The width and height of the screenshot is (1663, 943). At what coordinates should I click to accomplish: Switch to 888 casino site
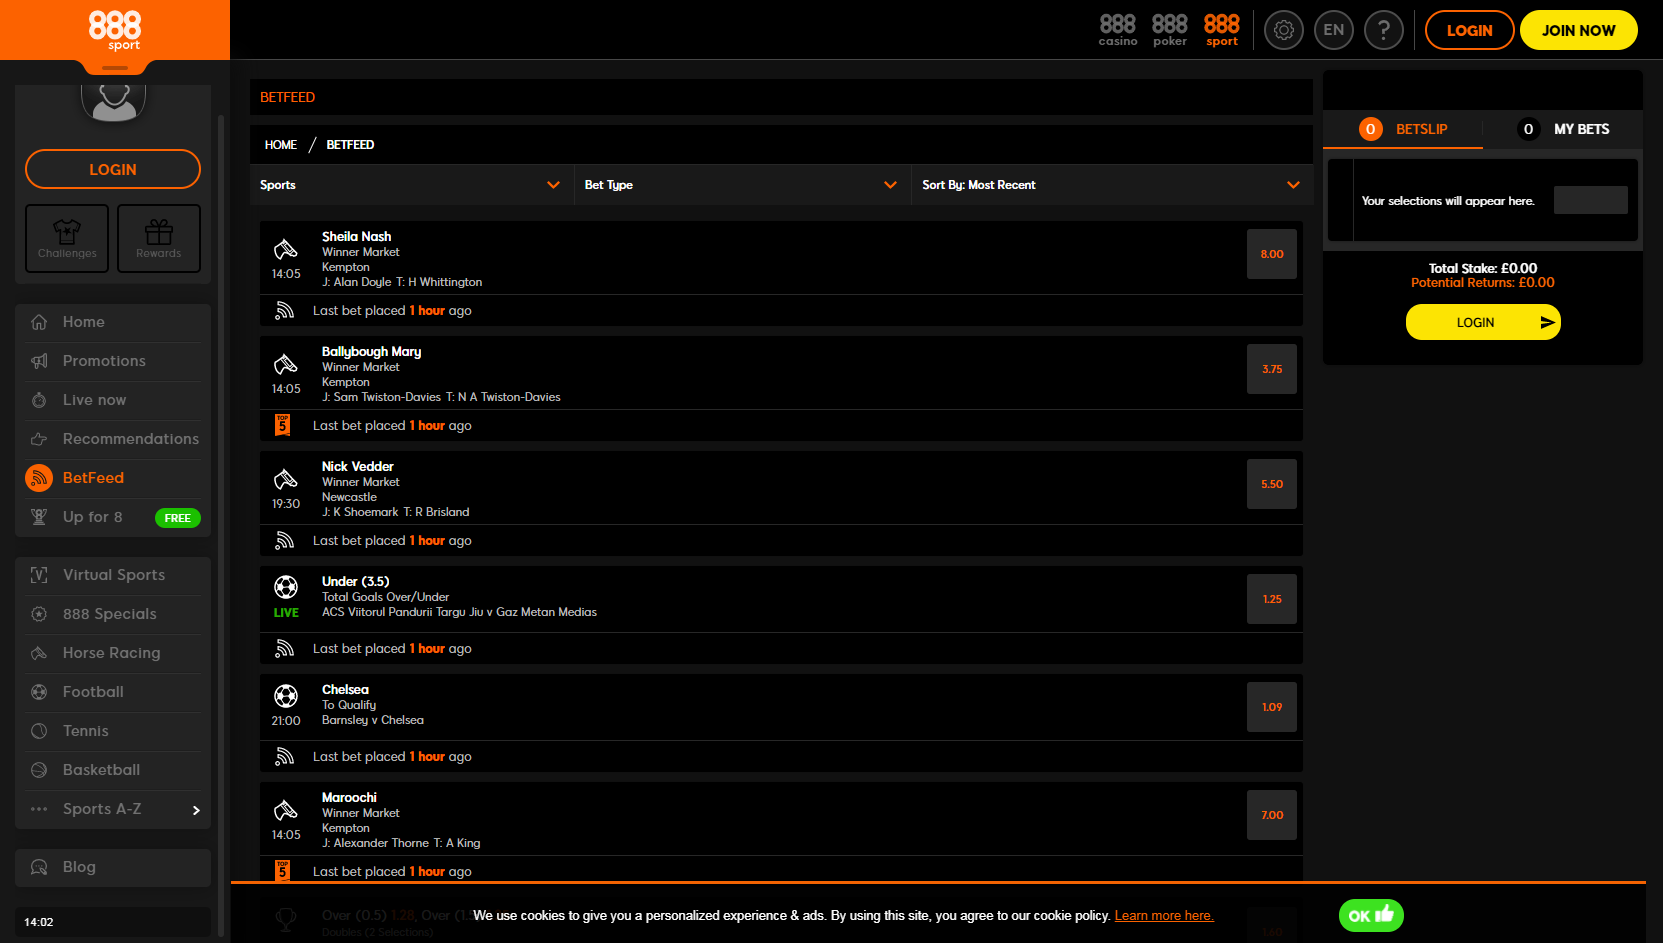pyautogui.click(x=1118, y=30)
